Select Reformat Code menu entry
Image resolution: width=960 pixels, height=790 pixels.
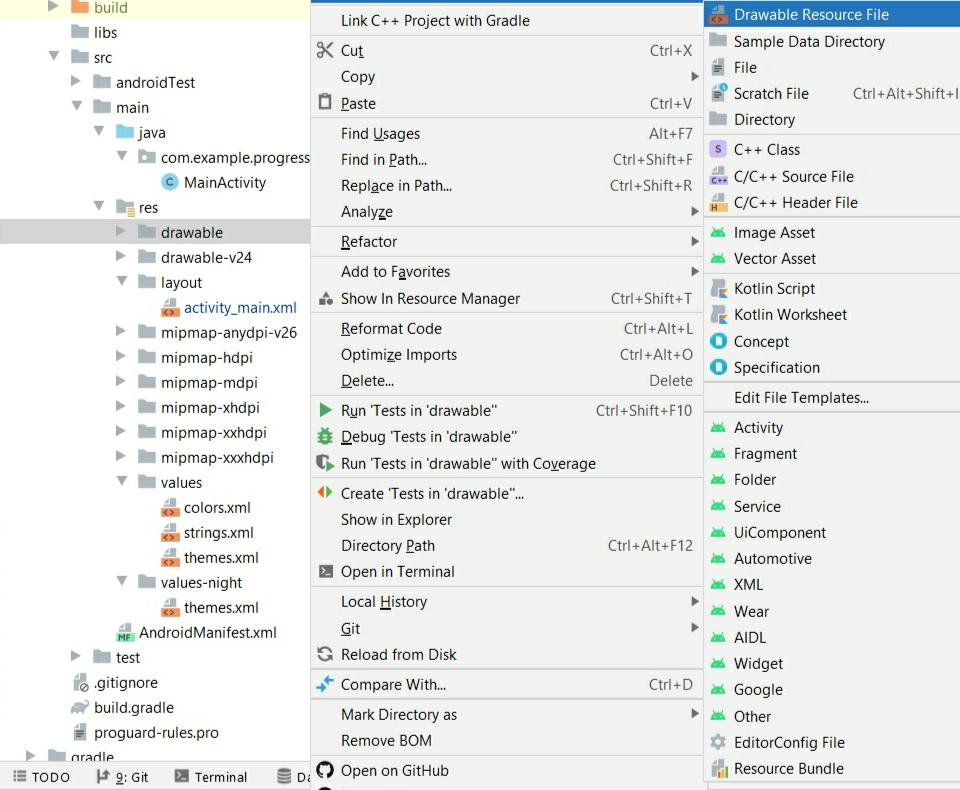508,328
